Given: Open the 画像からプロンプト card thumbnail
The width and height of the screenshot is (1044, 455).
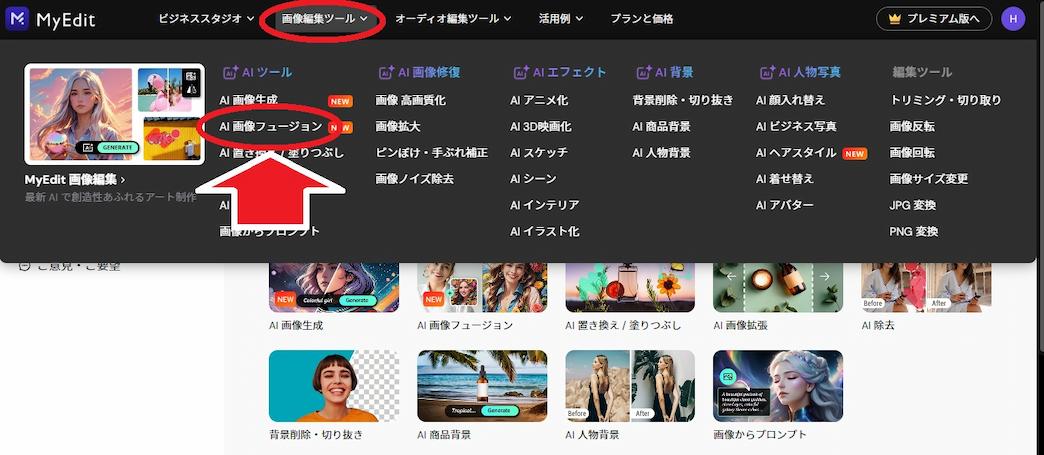Looking at the screenshot, I should click(x=778, y=386).
